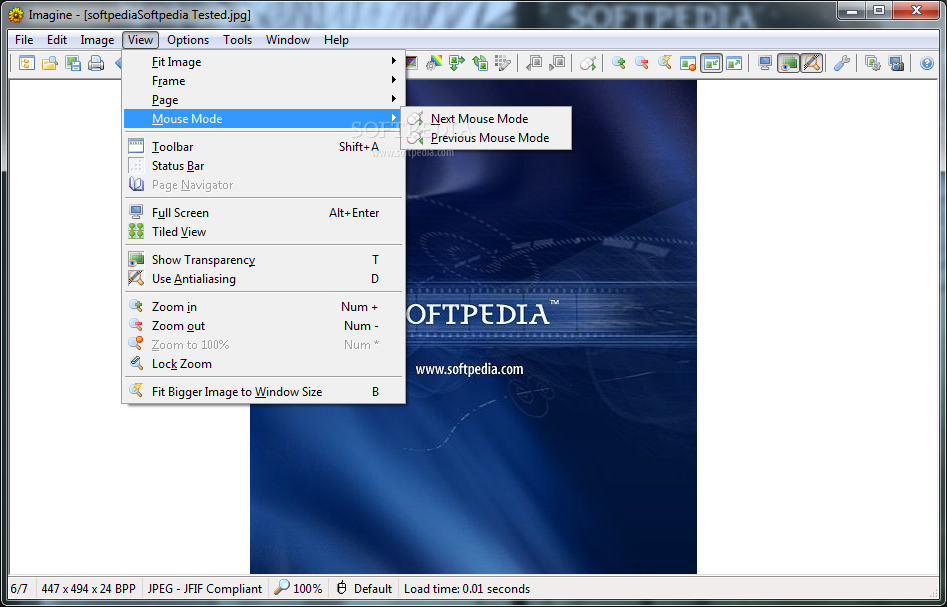Choose Next Mouse Mode from submenu
947x607 pixels.
pos(486,119)
